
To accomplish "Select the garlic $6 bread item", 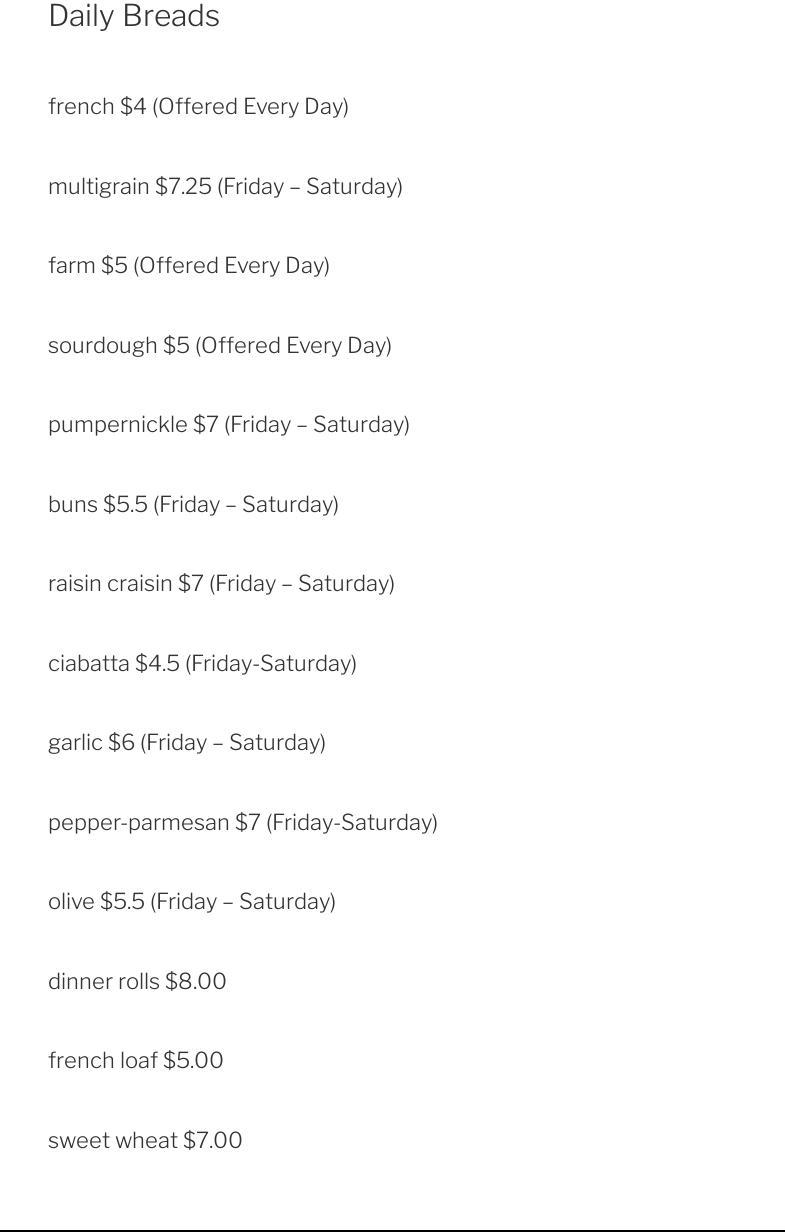I will tap(187, 742).
